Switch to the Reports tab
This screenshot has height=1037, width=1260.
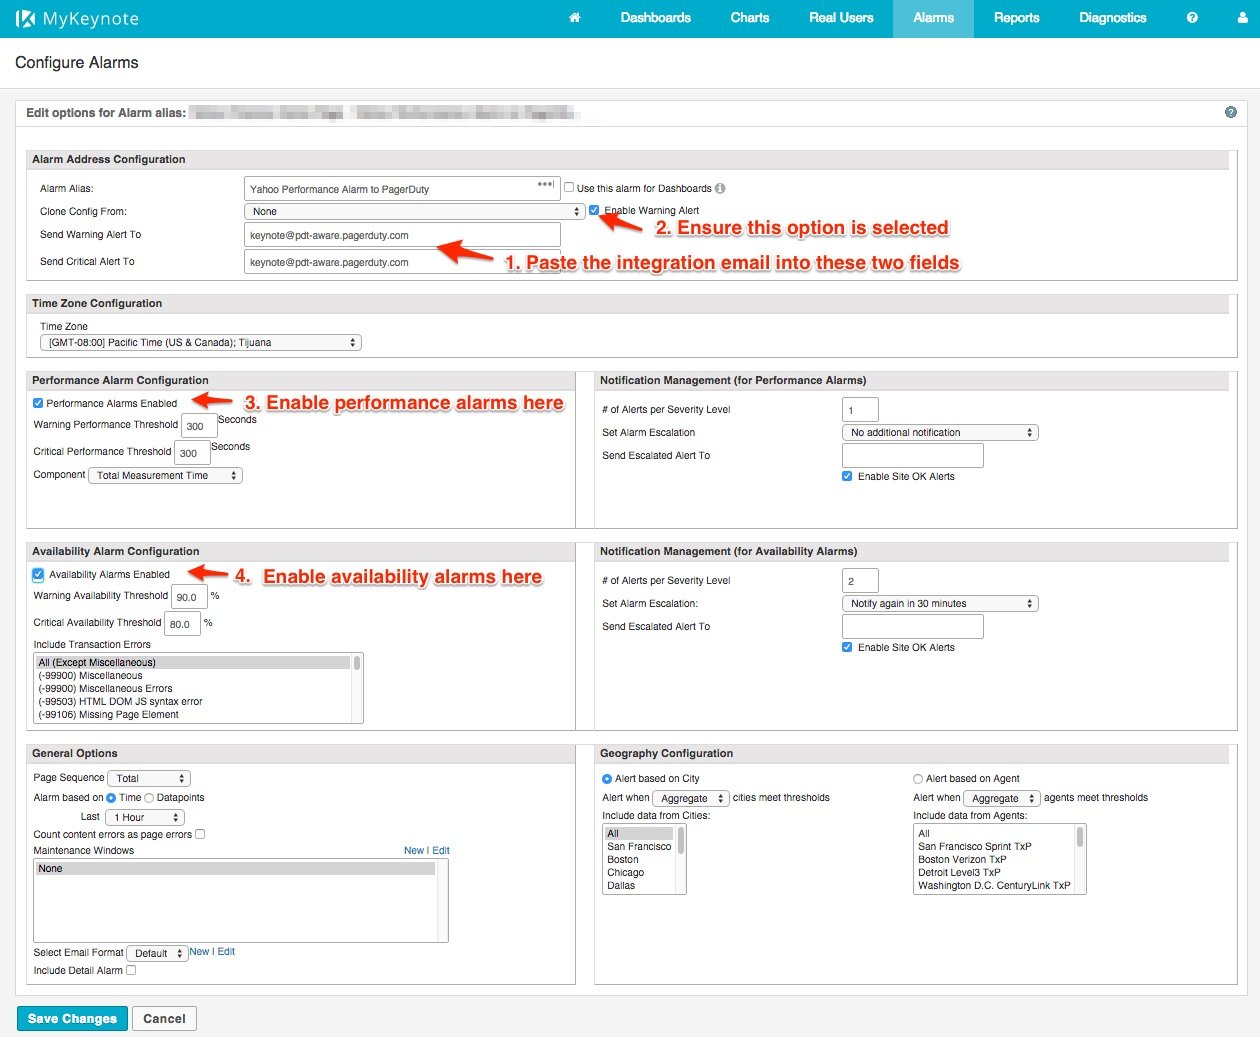pyautogui.click(x=1016, y=18)
